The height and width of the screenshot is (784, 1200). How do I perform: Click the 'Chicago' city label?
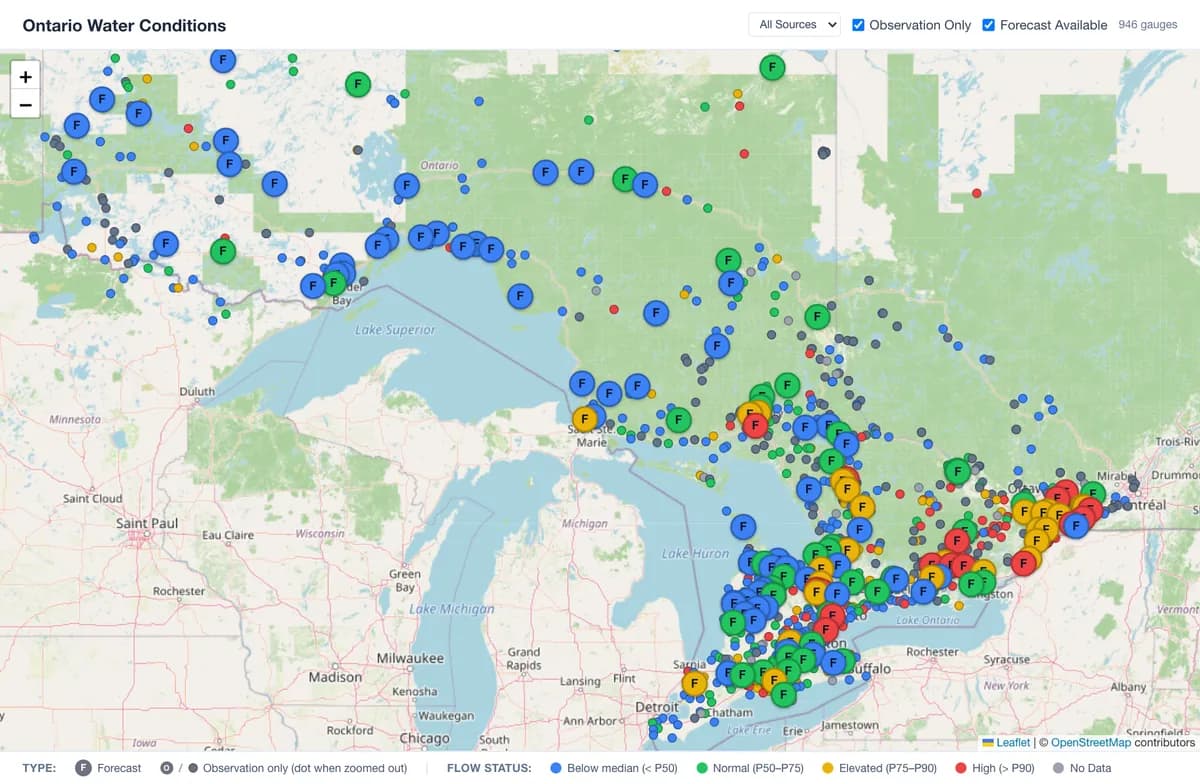click(x=425, y=738)
